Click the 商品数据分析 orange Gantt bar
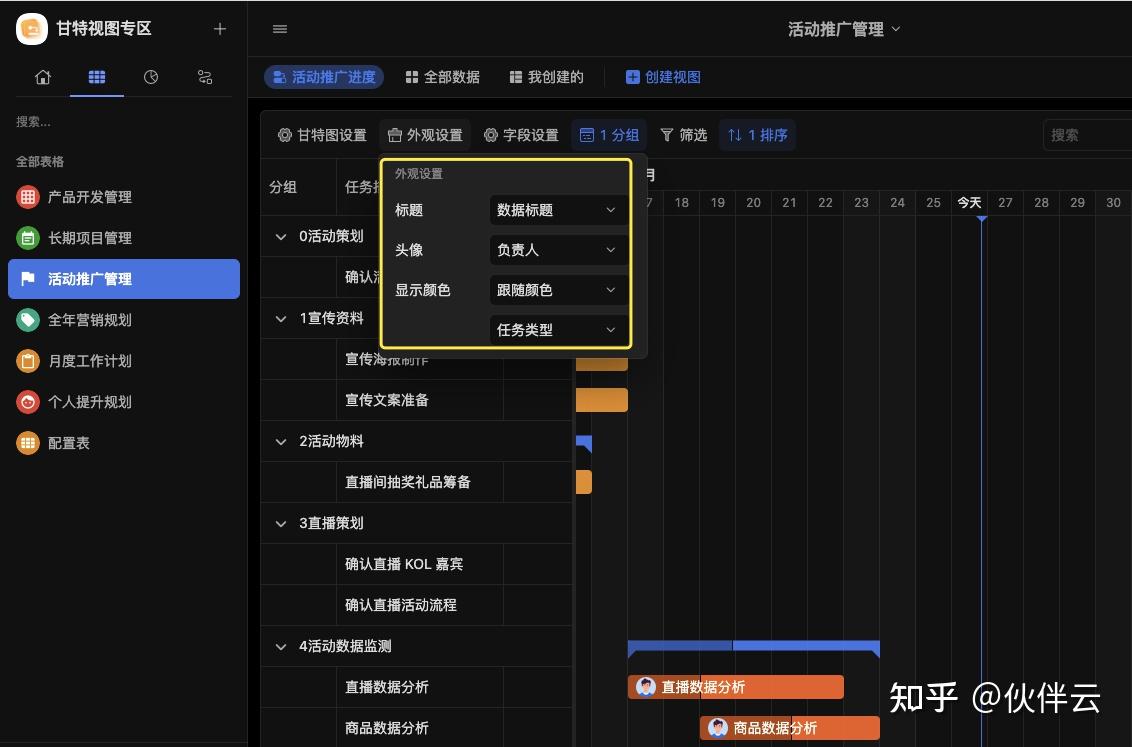The image size is (1132, 747). coord(790,728)
